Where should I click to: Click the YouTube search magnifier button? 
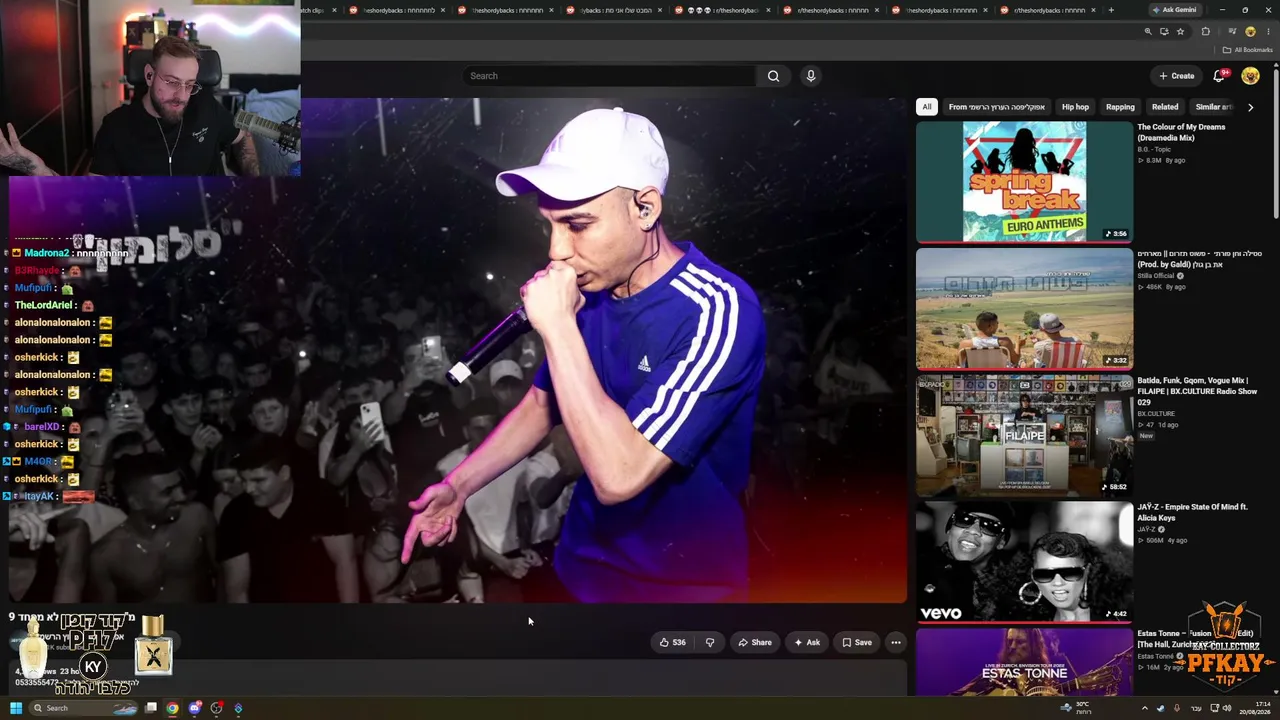tap(773, 76)
